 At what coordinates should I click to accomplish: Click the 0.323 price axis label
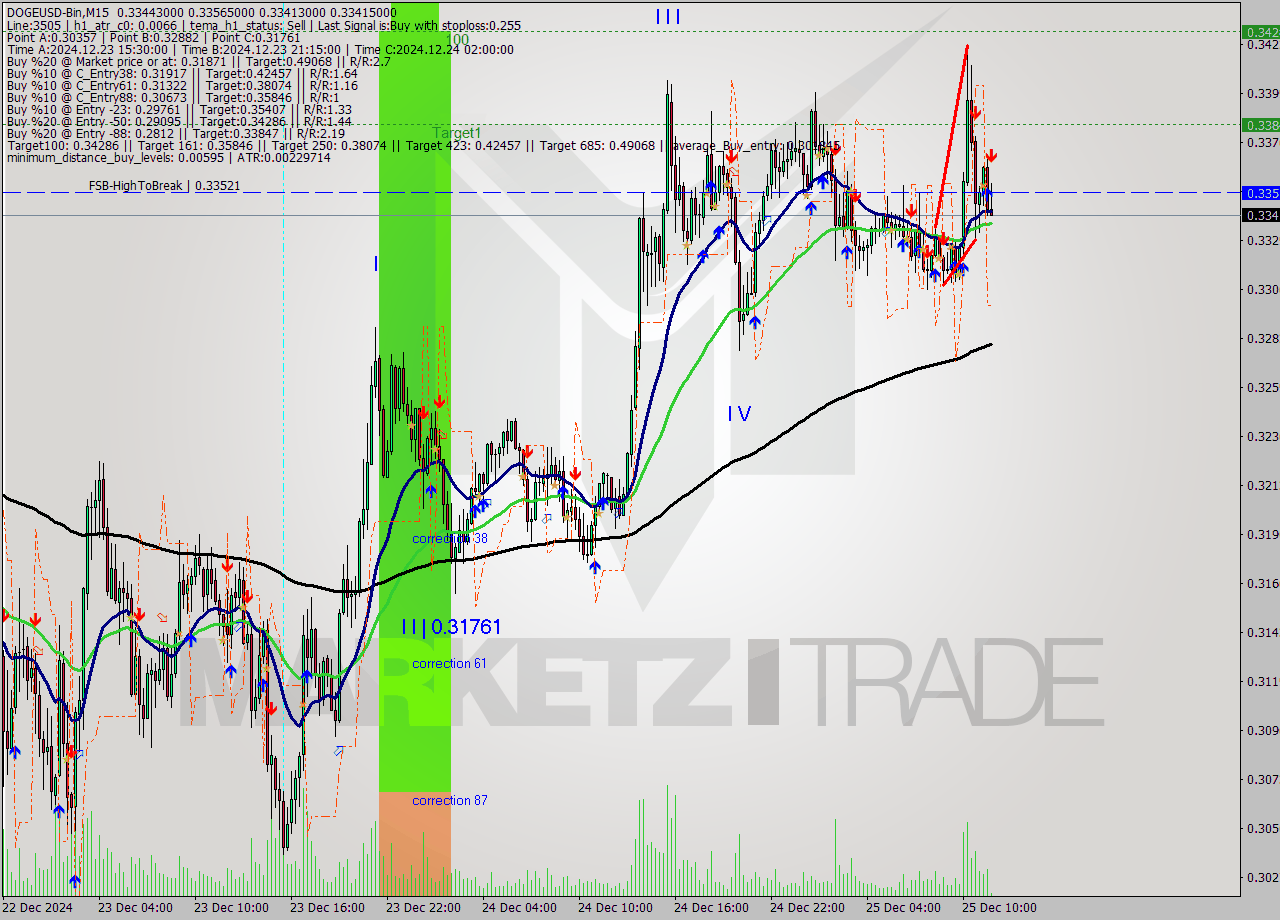(x=1262, y=436)
